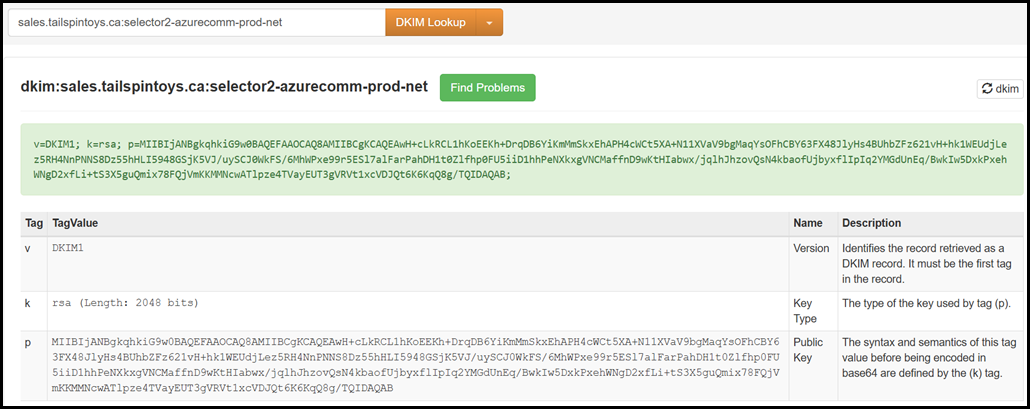Image resolution: width=1030 pixels, height=409 pixels.
Task: Open the p tag link
Action: [x=28, y=343]
